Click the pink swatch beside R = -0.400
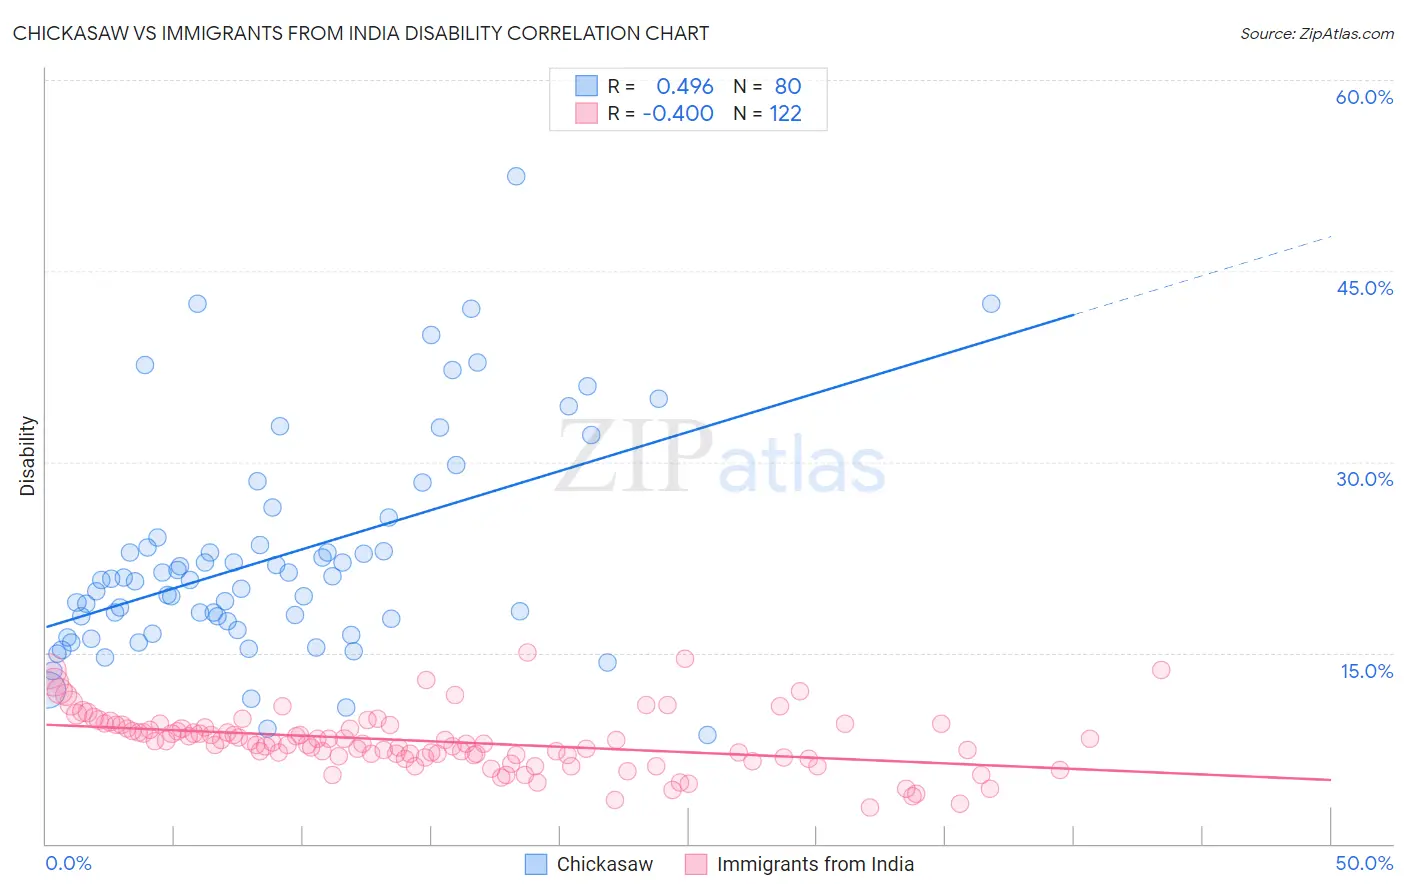This screenshot has width=1406, height=892. 586,114
